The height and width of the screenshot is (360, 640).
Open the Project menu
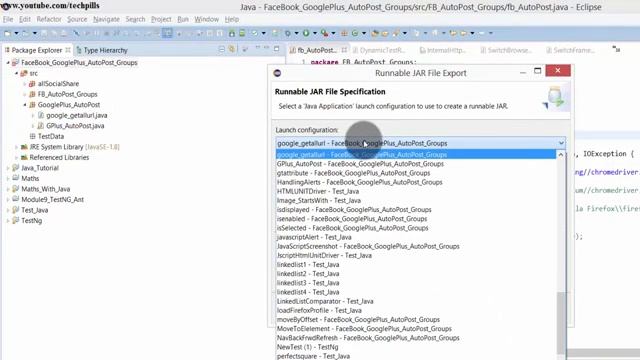[161, 19]
